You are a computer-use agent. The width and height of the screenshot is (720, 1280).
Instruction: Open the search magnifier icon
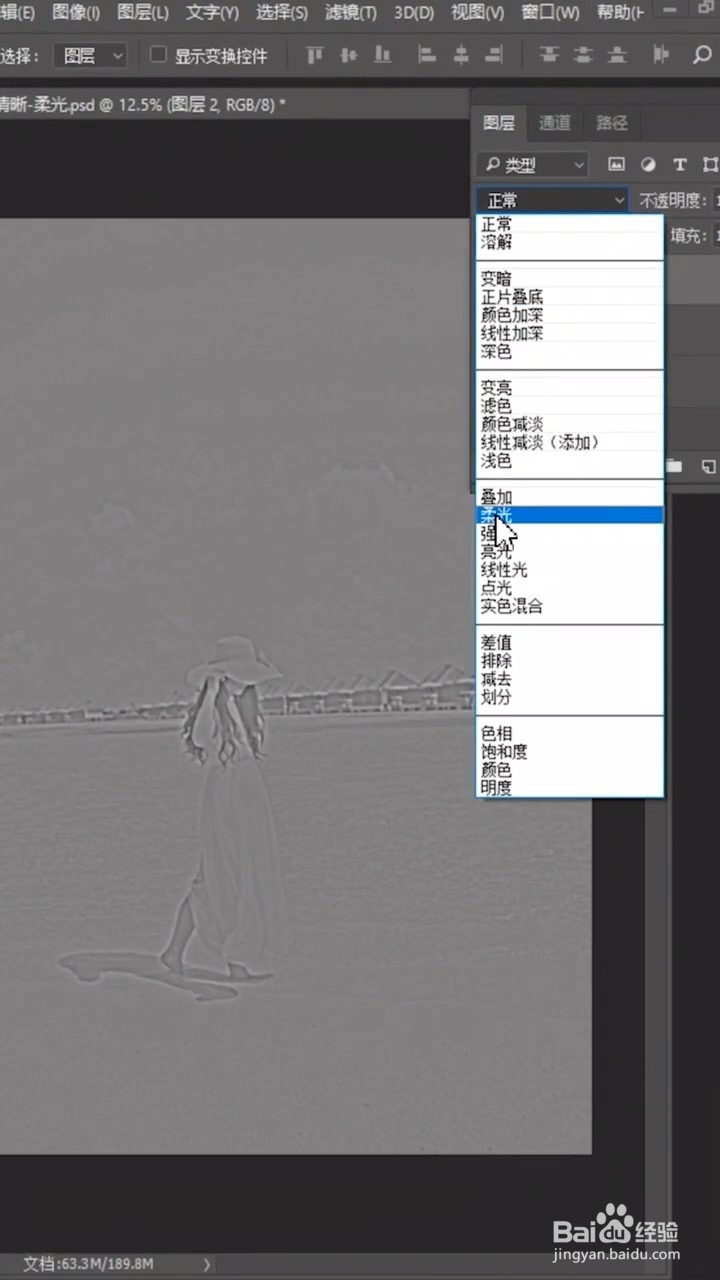(x=702, y=55)
